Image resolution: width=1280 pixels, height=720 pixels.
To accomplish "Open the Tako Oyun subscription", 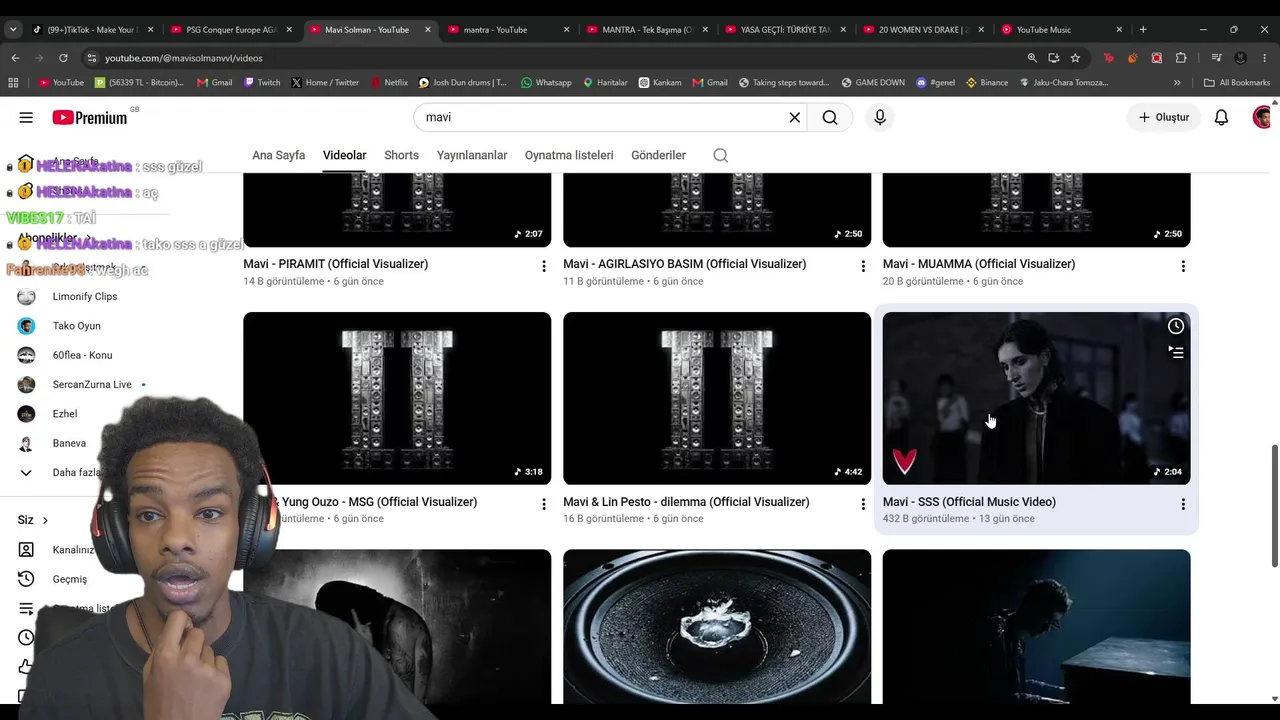I will pyautogui.click(x=76, y=326).
